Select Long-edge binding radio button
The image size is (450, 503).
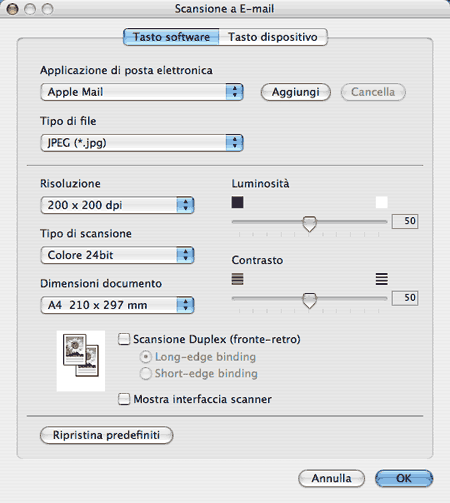[x=146, y=357]
